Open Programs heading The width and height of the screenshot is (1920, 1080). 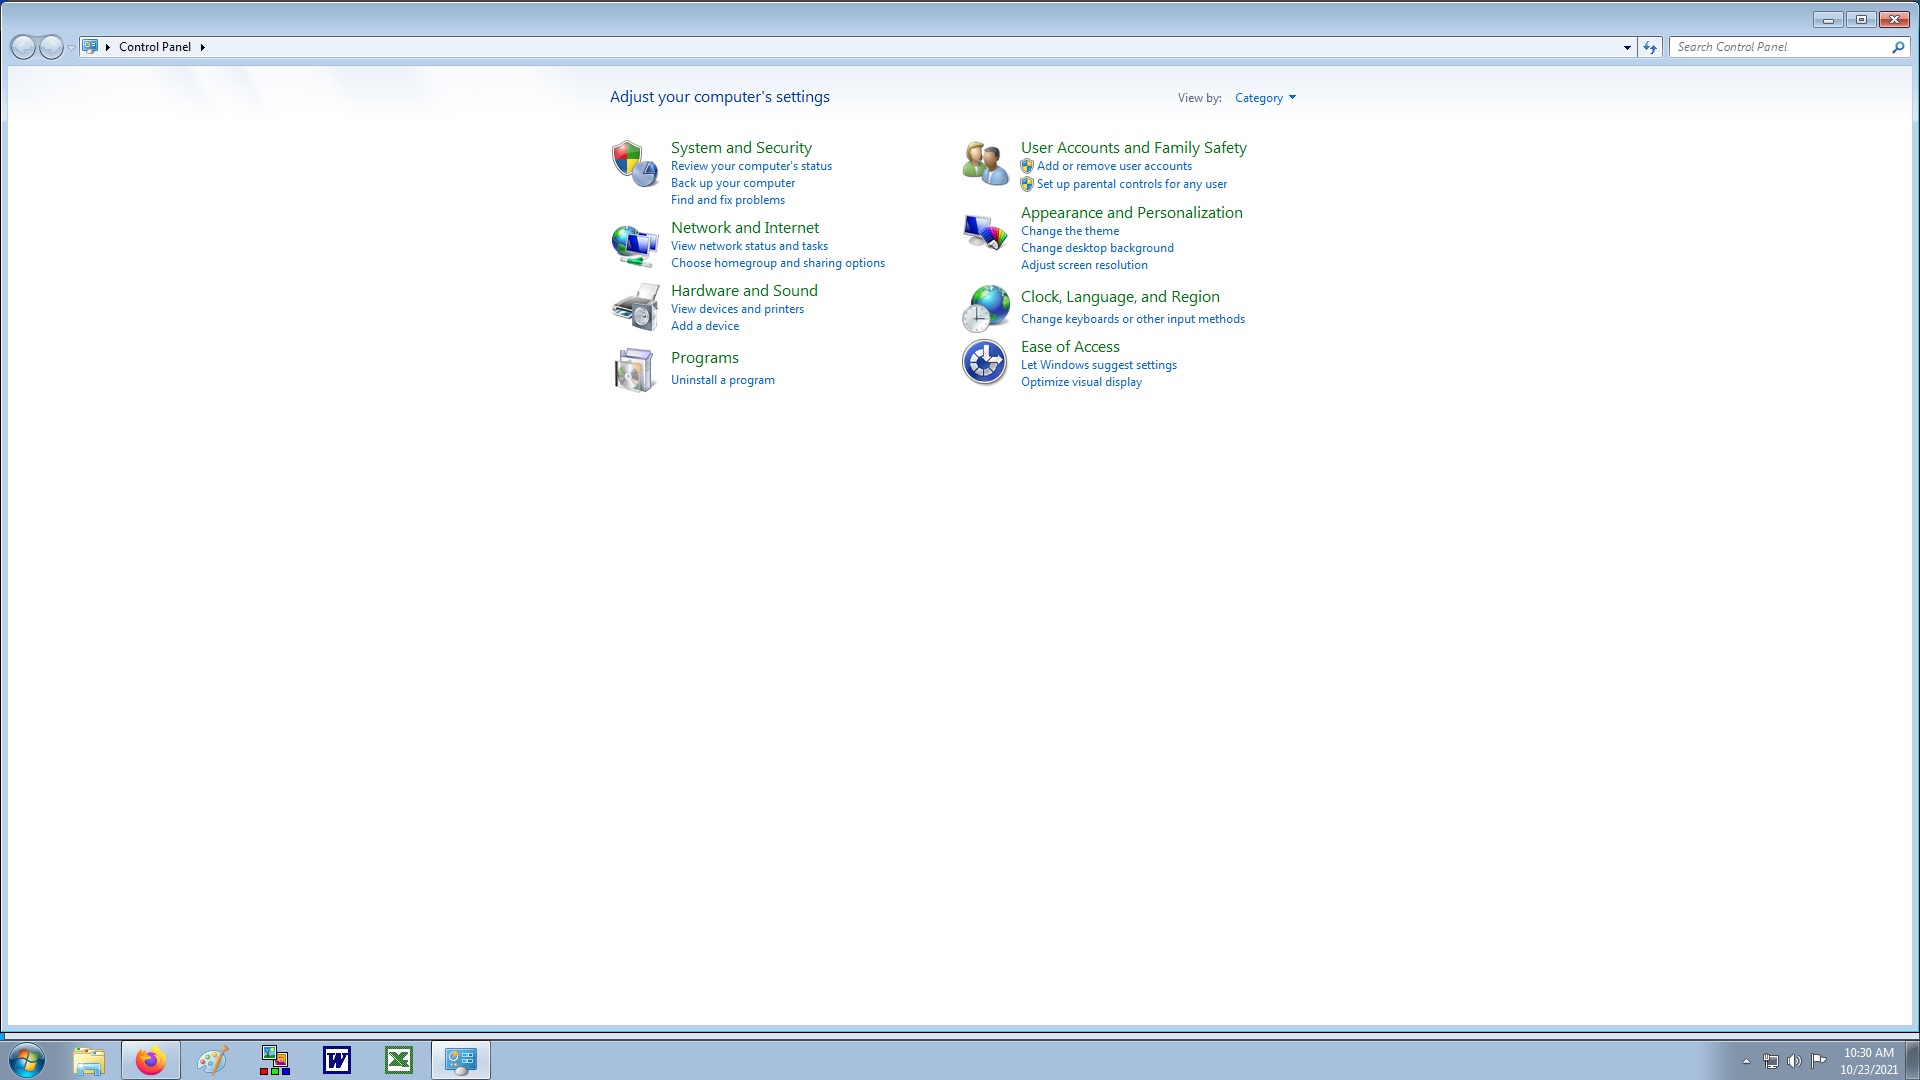(x=705, y=358)
